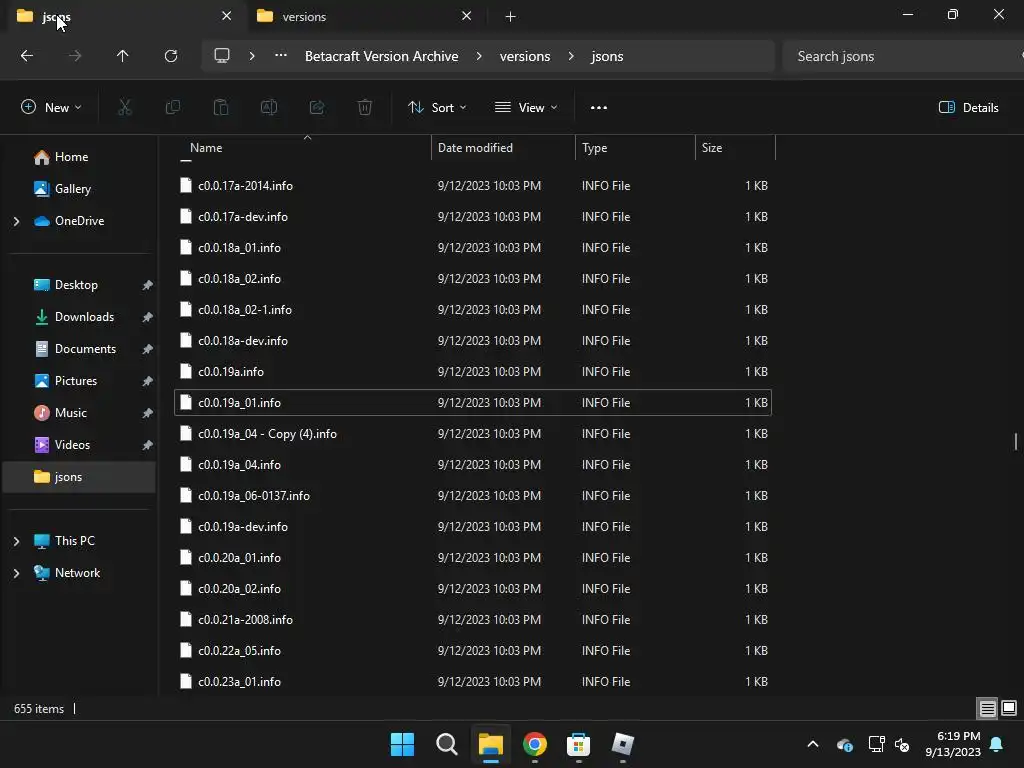
Task: Click the muted volume tray icon
Action: tap(902, 744)
